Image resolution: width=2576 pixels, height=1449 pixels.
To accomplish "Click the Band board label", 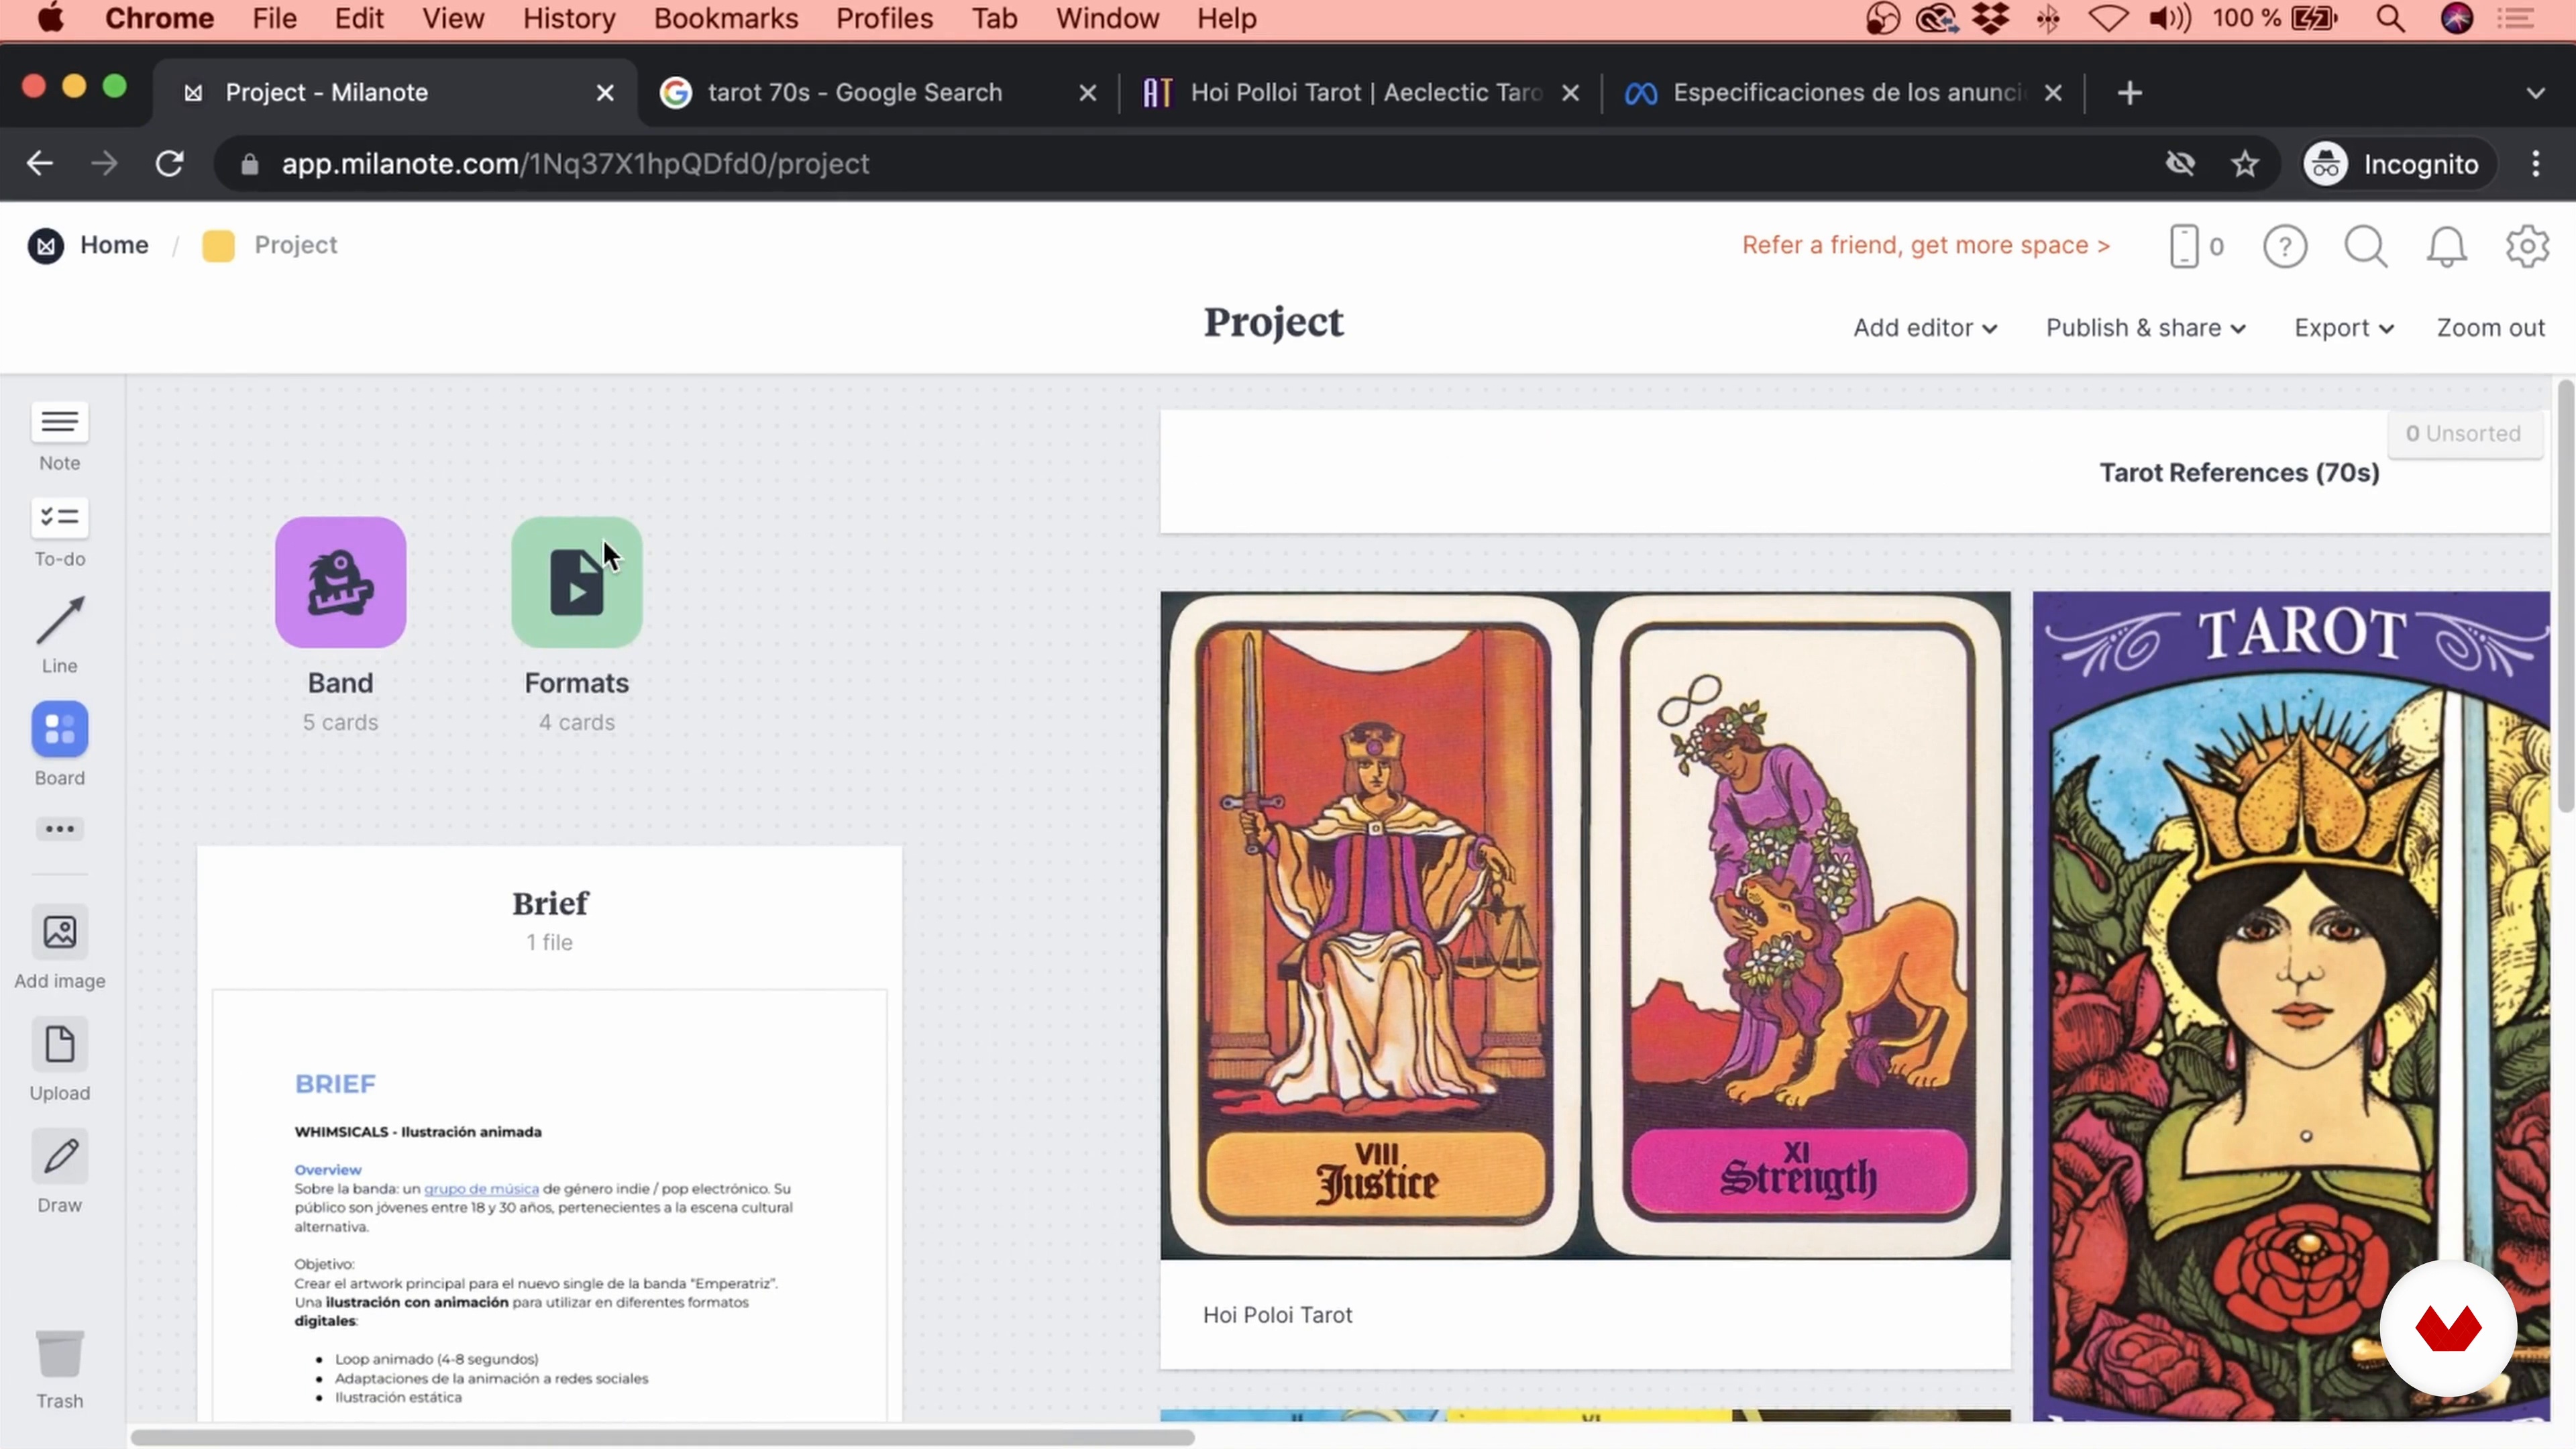I will 340,683.
